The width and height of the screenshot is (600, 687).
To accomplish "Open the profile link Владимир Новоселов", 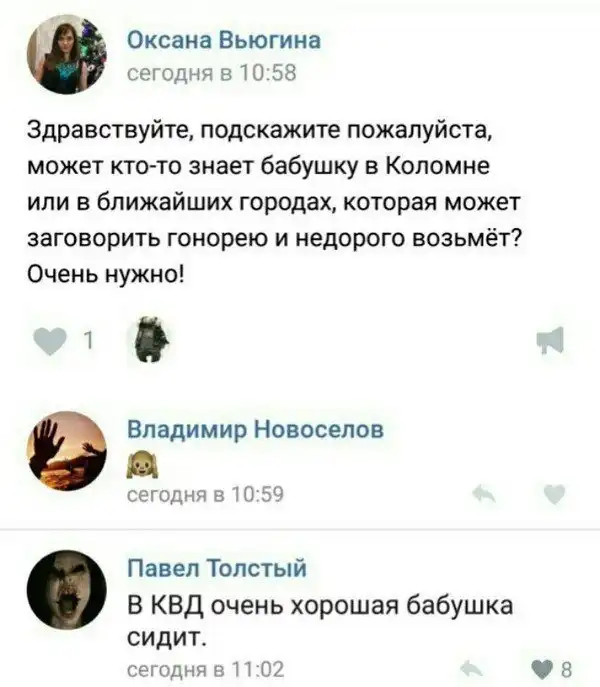I will [x=256, y=429].
